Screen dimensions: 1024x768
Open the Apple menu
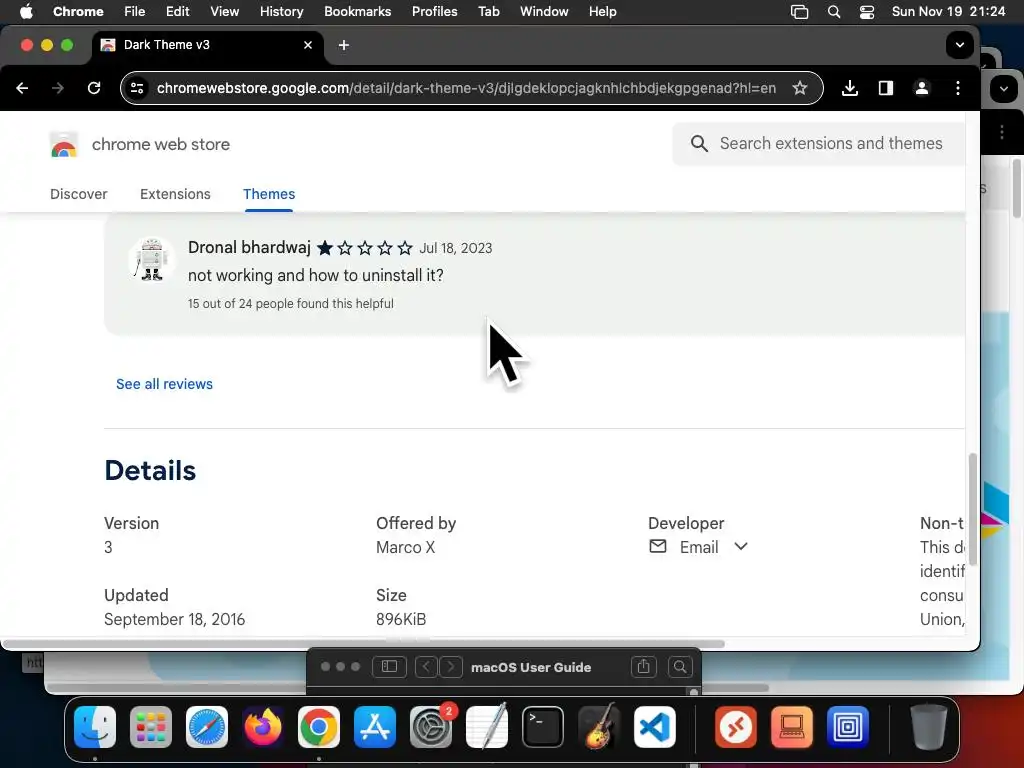pos(26,12)
